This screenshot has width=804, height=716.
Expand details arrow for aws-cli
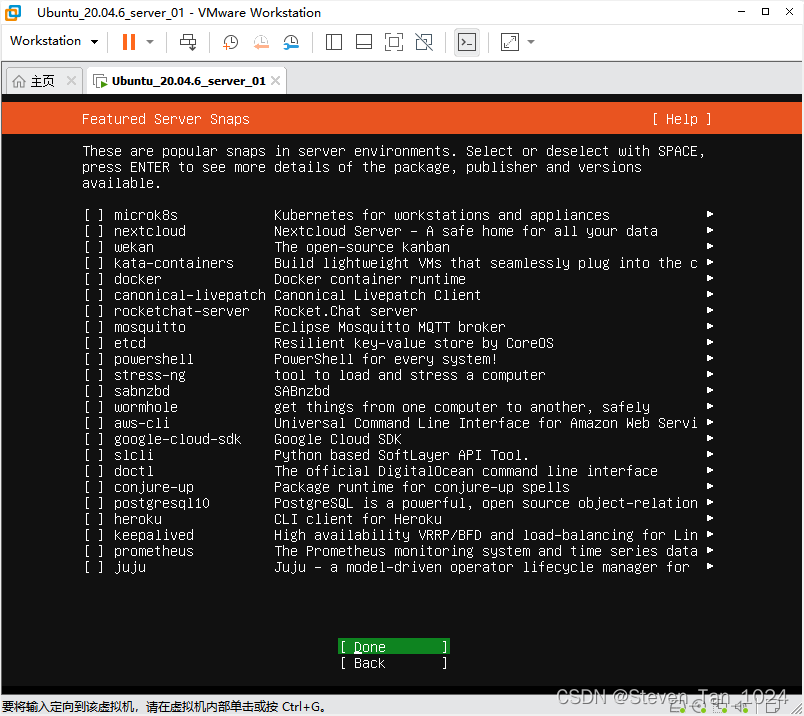[x=710, y=422]
